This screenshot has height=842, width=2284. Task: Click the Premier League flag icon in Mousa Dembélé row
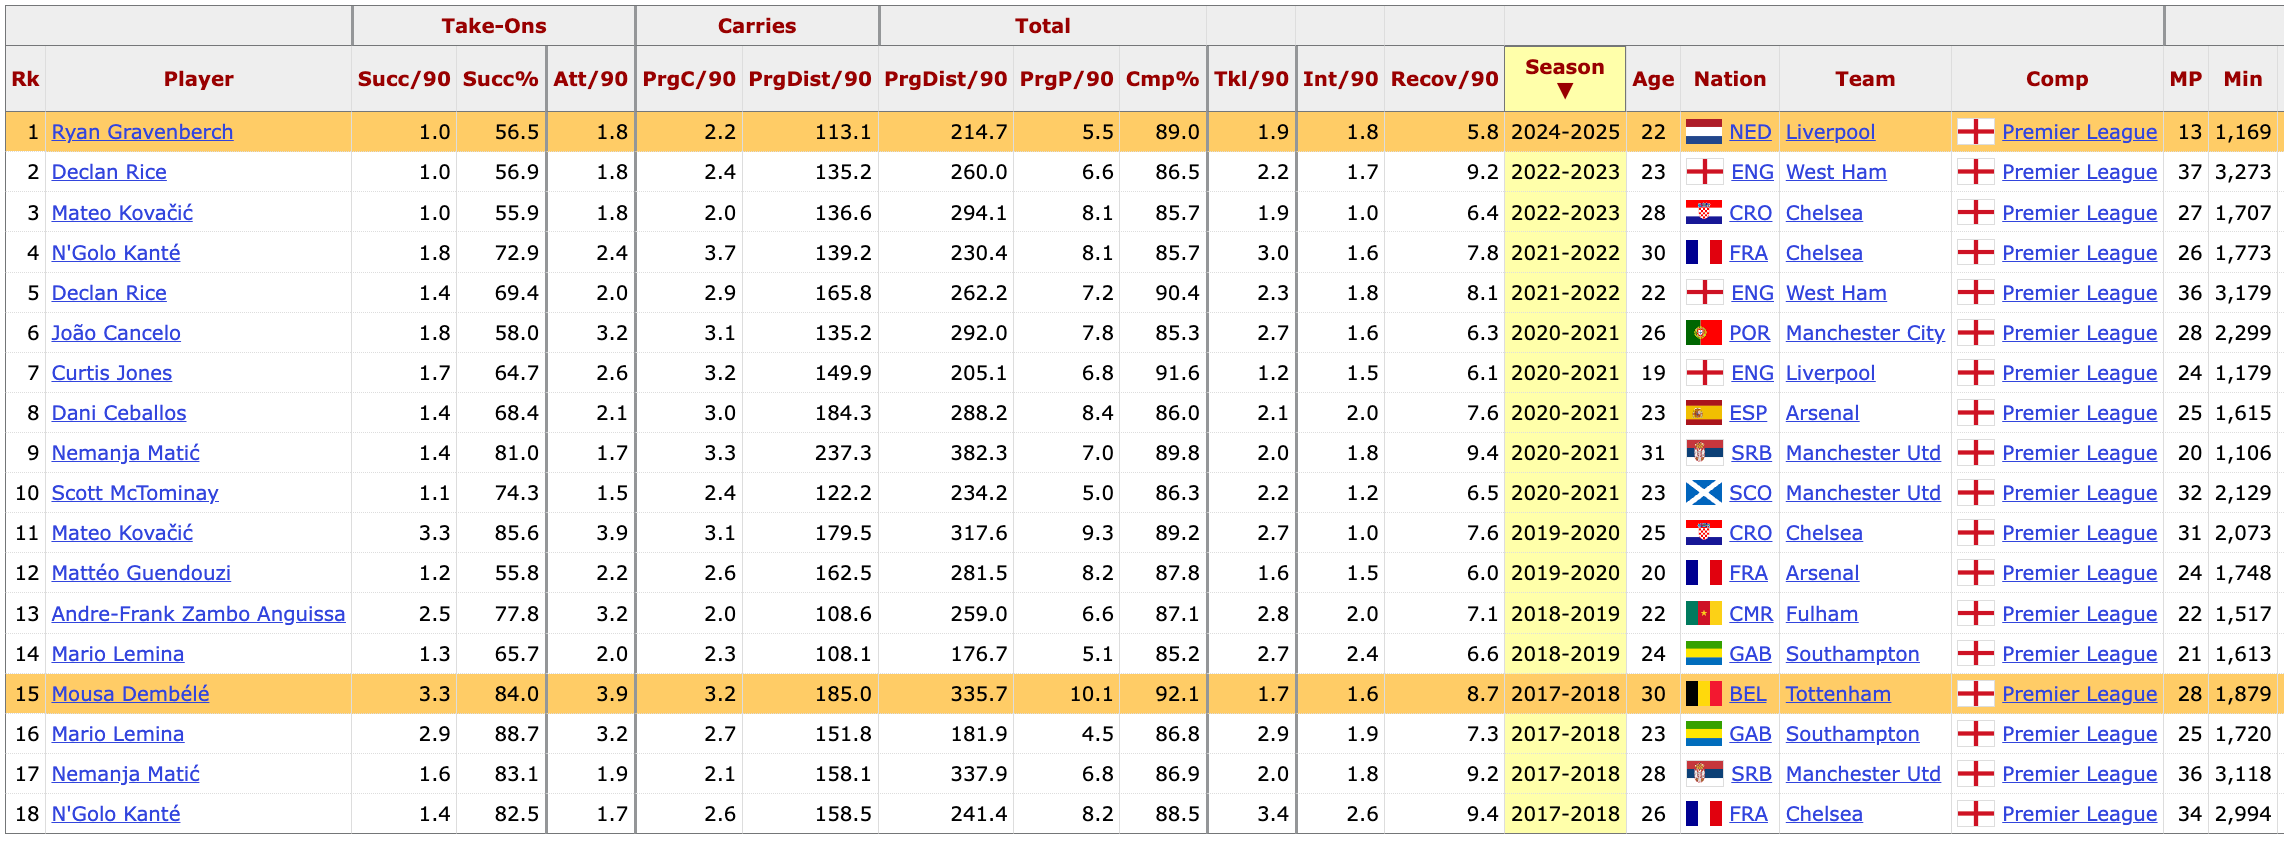(x=1975, y=694)
